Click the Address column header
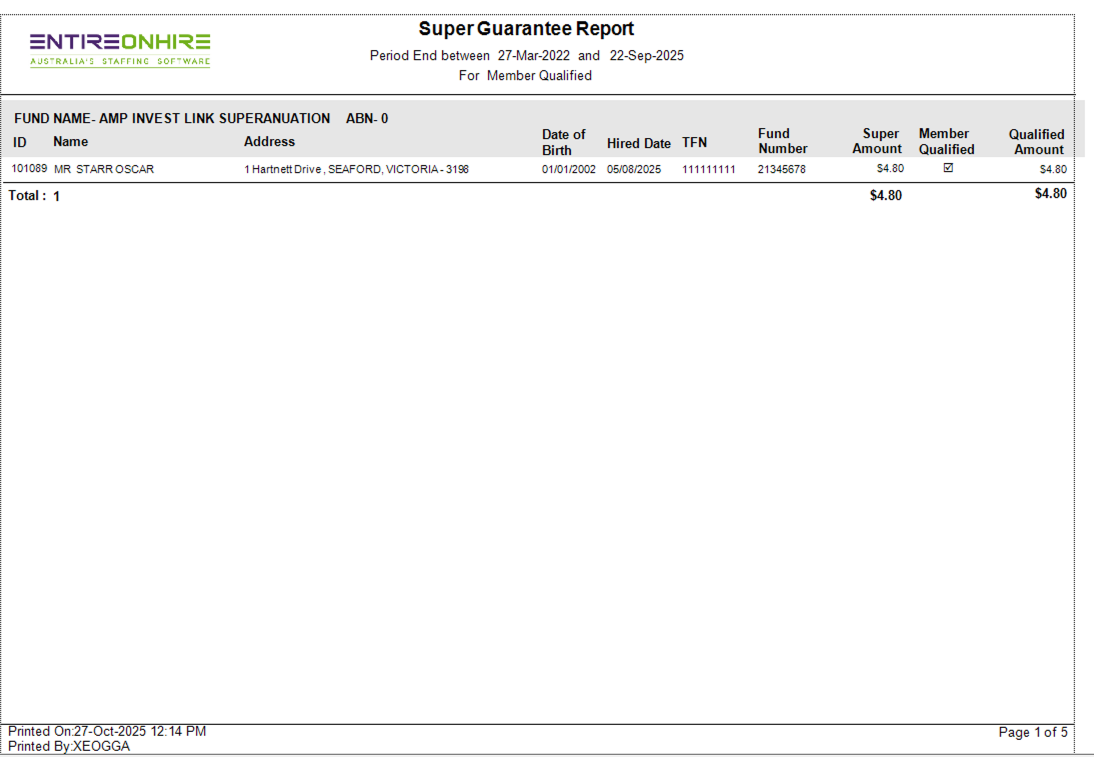This screenshot has height=757, width=1094. pos(269,142)
